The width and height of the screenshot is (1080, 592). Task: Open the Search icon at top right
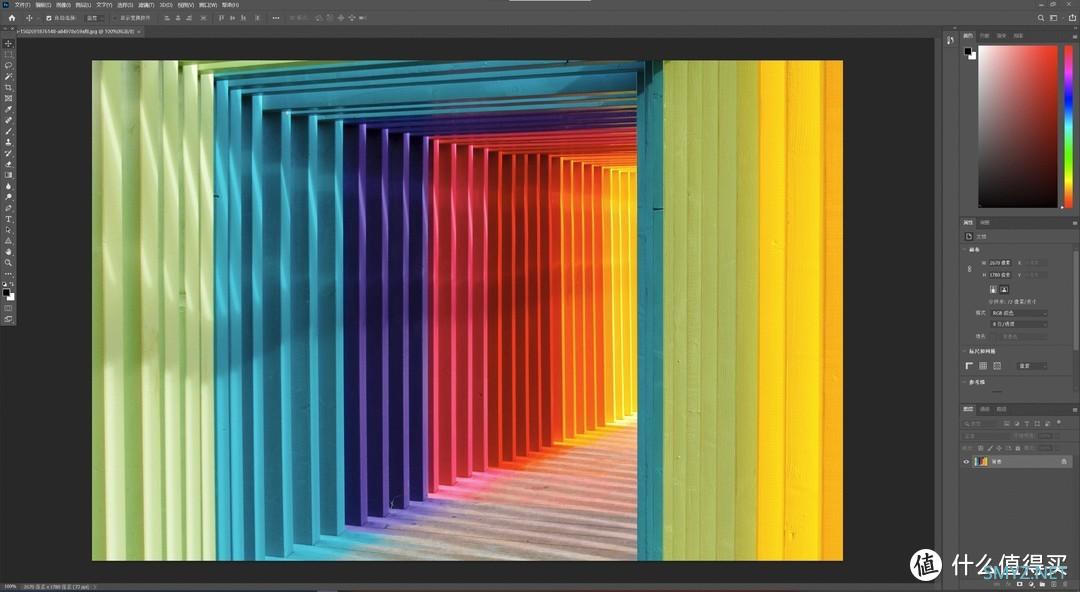coord(1041,18)
